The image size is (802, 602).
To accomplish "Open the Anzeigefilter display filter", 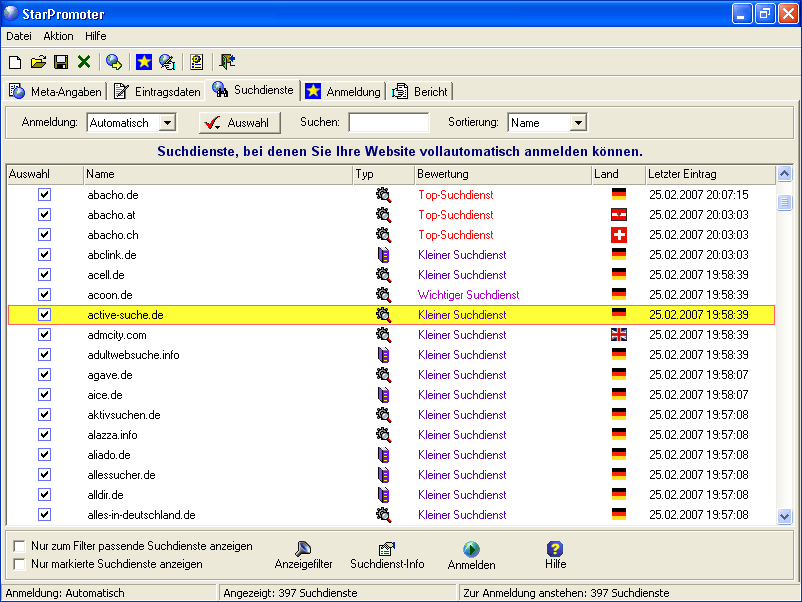I will click(303, 555).
